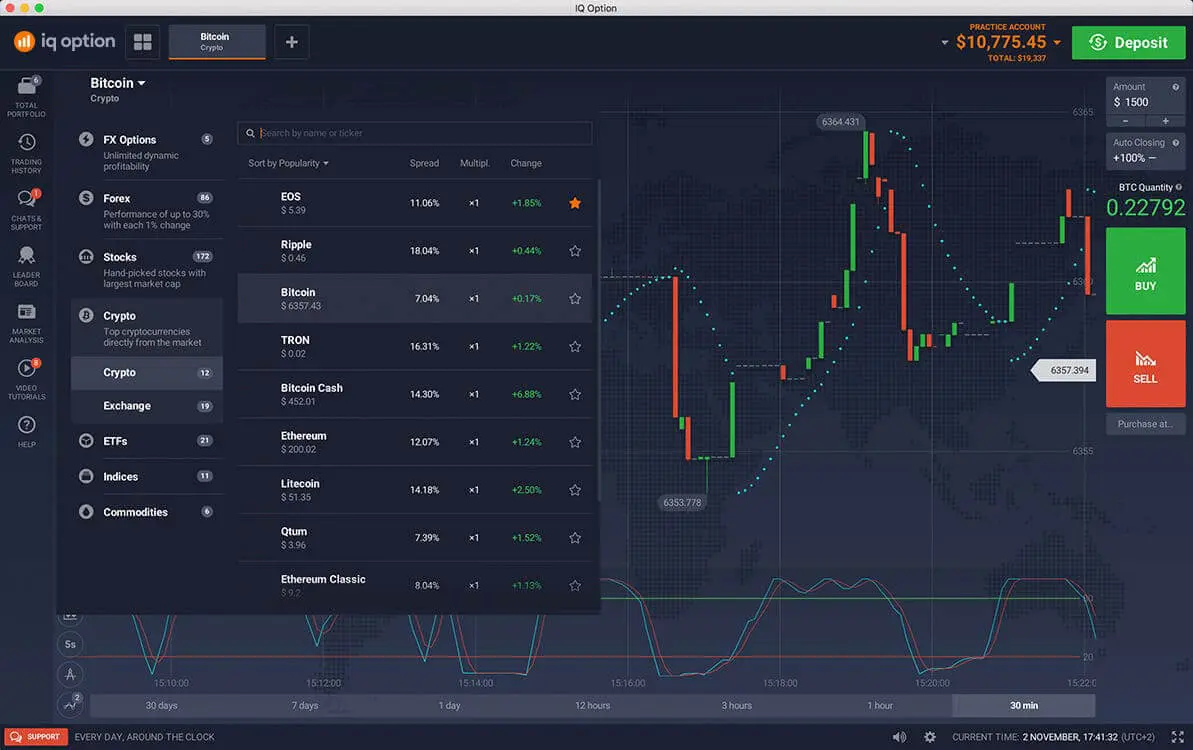1193x750 pixels.
Task: Click the Purchase at button
Action: [1145, 424]
